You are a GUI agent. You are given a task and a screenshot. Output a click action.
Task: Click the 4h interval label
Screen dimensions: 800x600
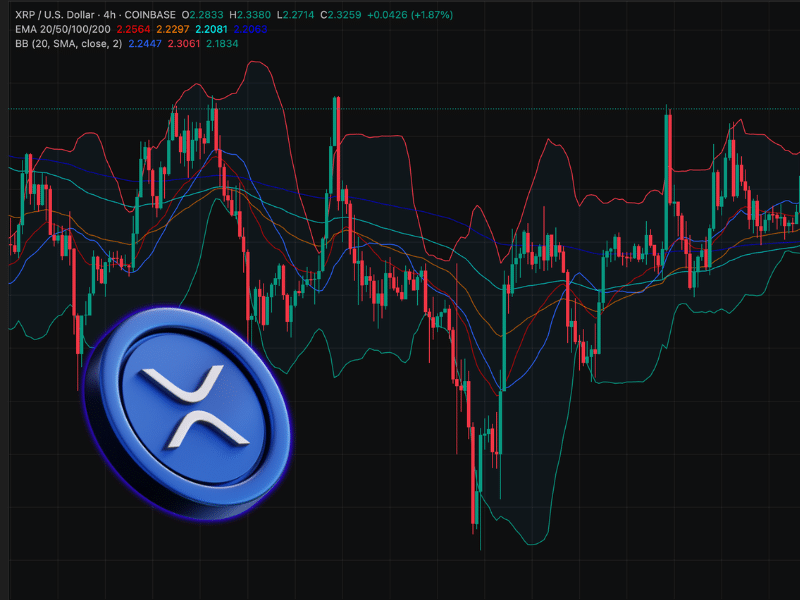point(109,15)
